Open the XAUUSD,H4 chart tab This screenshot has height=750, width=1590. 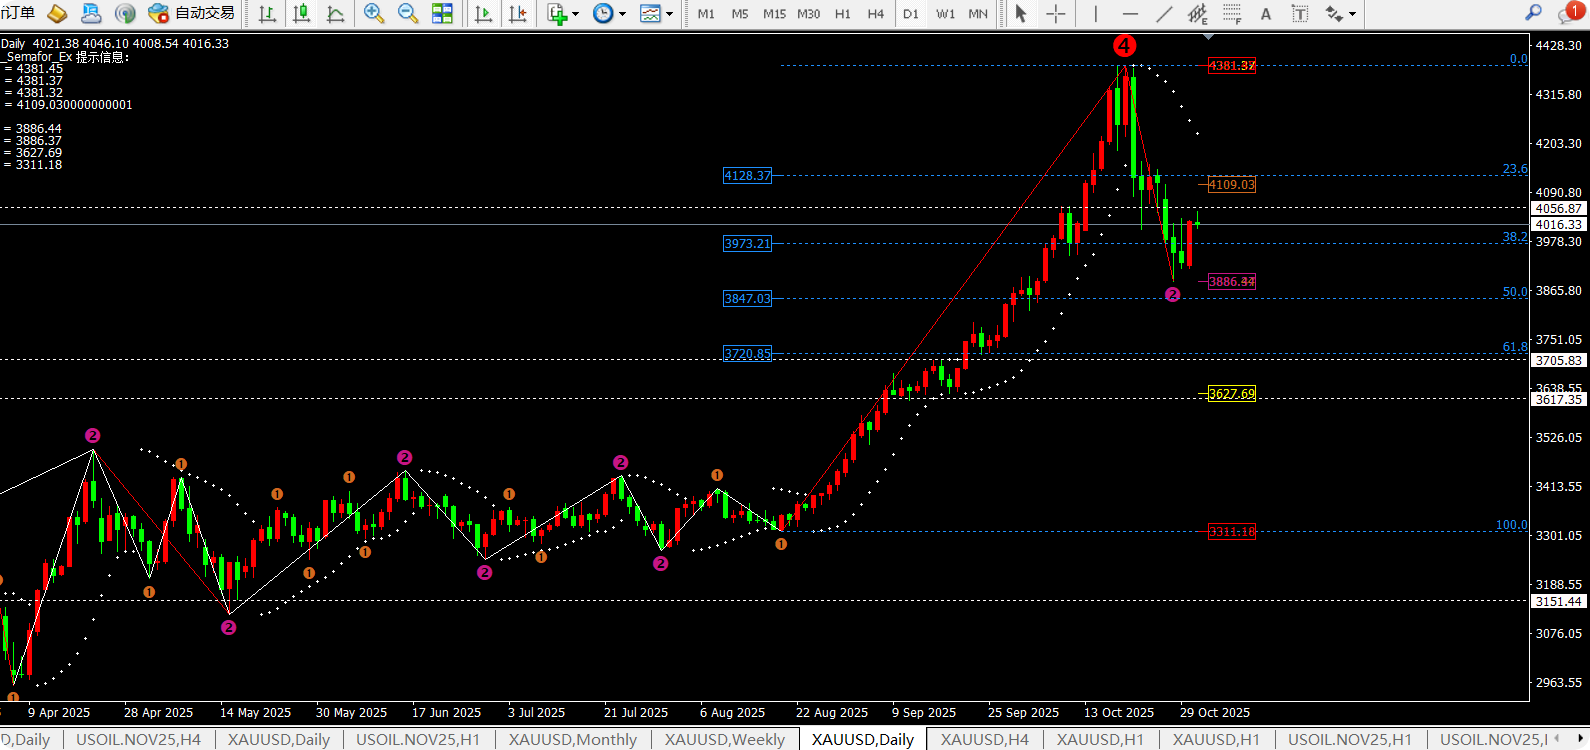(985, 740)
